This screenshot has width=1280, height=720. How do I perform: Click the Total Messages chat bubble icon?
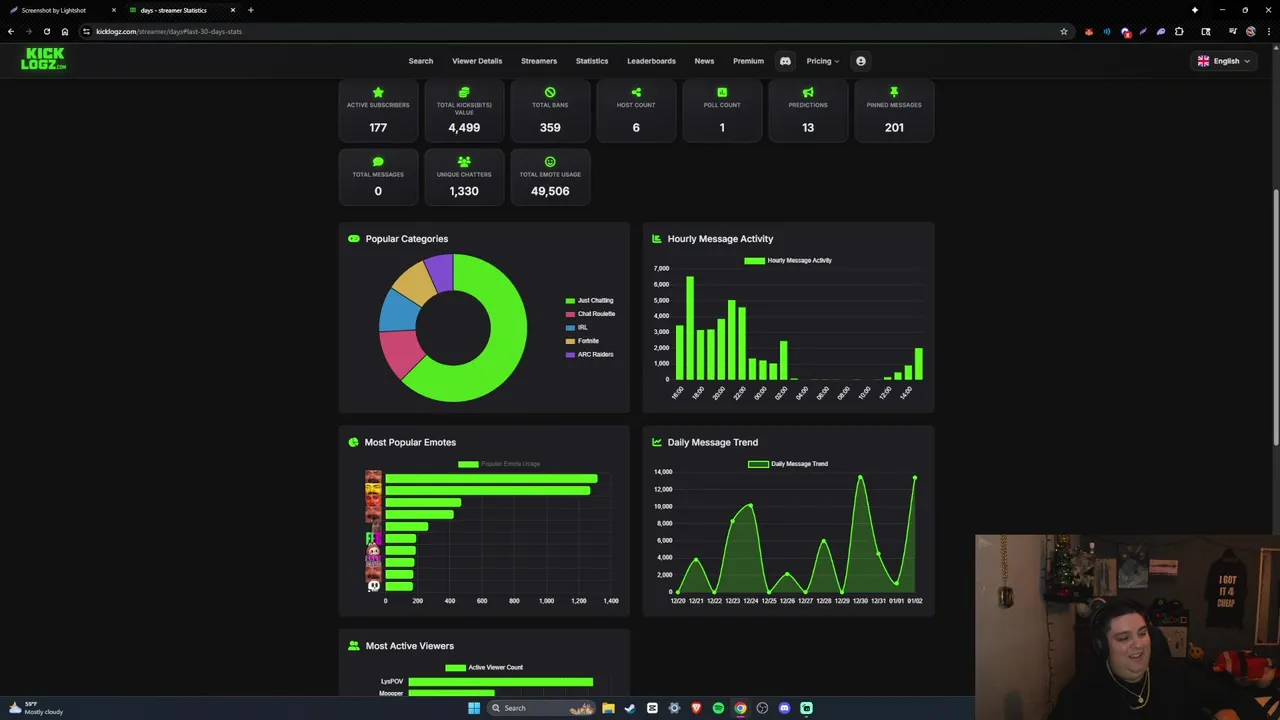(x=378, y=161)
